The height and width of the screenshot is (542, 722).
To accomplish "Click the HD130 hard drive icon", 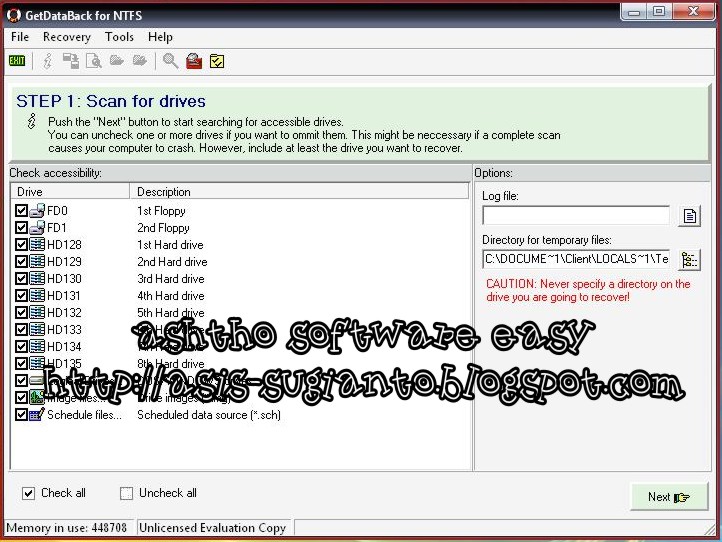I will tap(37, 279).
